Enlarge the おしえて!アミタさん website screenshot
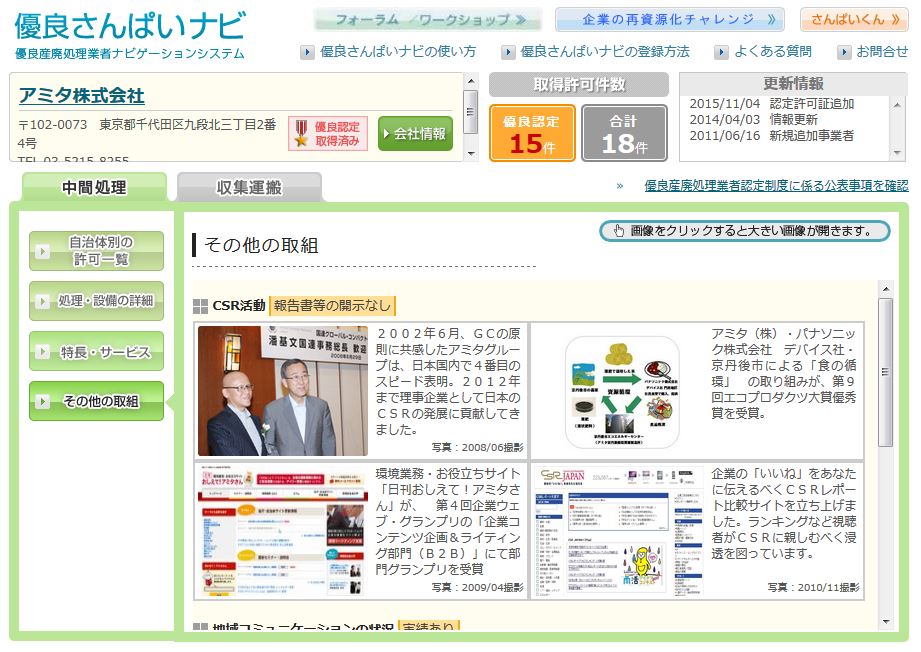The image size is (921, 652). tap(283, 531)
